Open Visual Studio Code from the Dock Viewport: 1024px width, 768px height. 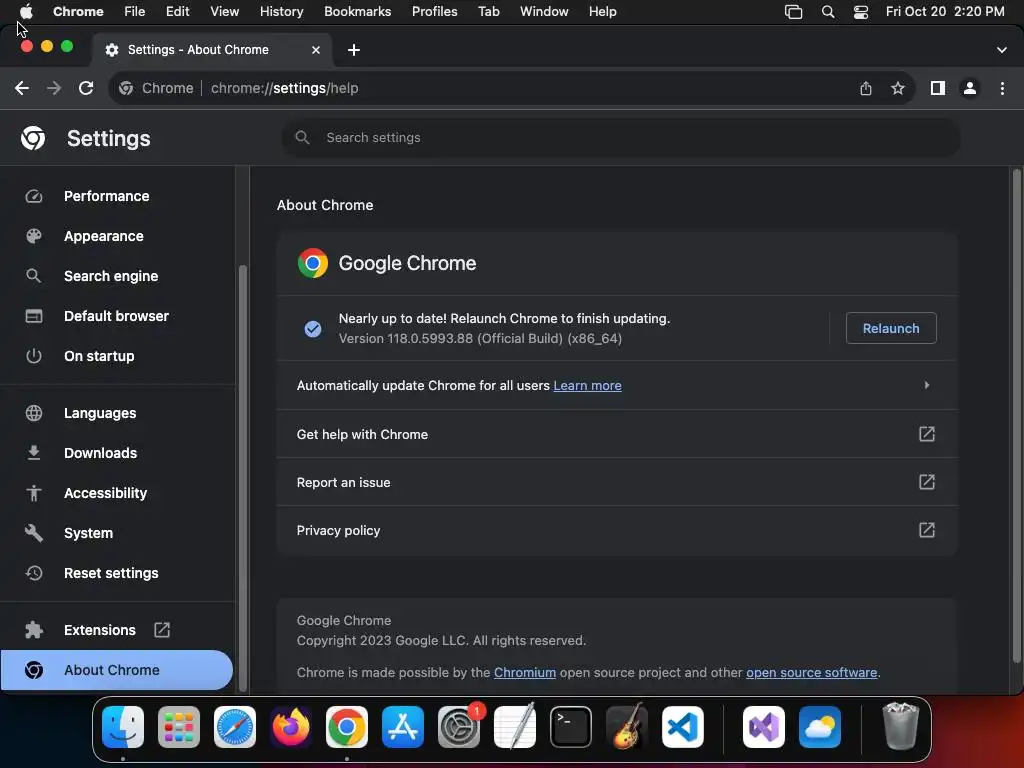[682, 726]
